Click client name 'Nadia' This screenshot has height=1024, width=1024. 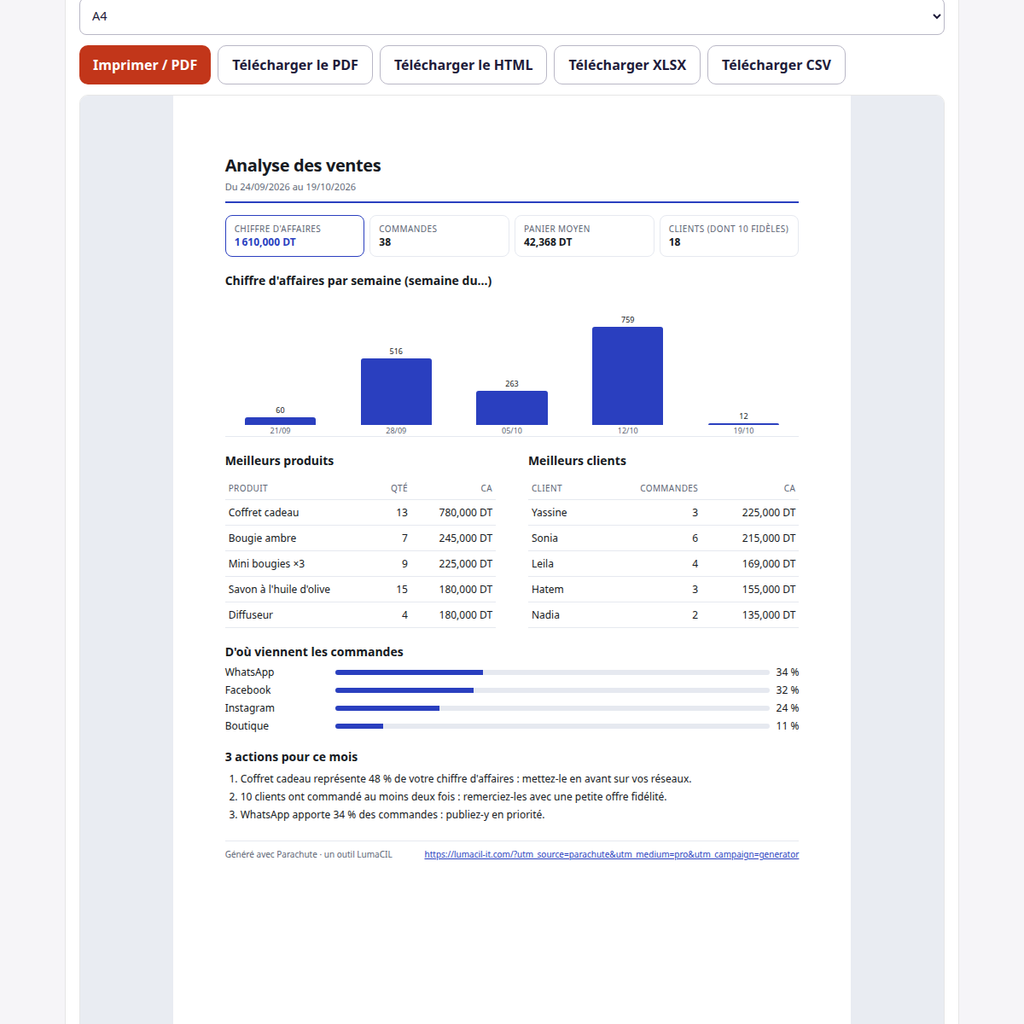click(x=545, y=615)
